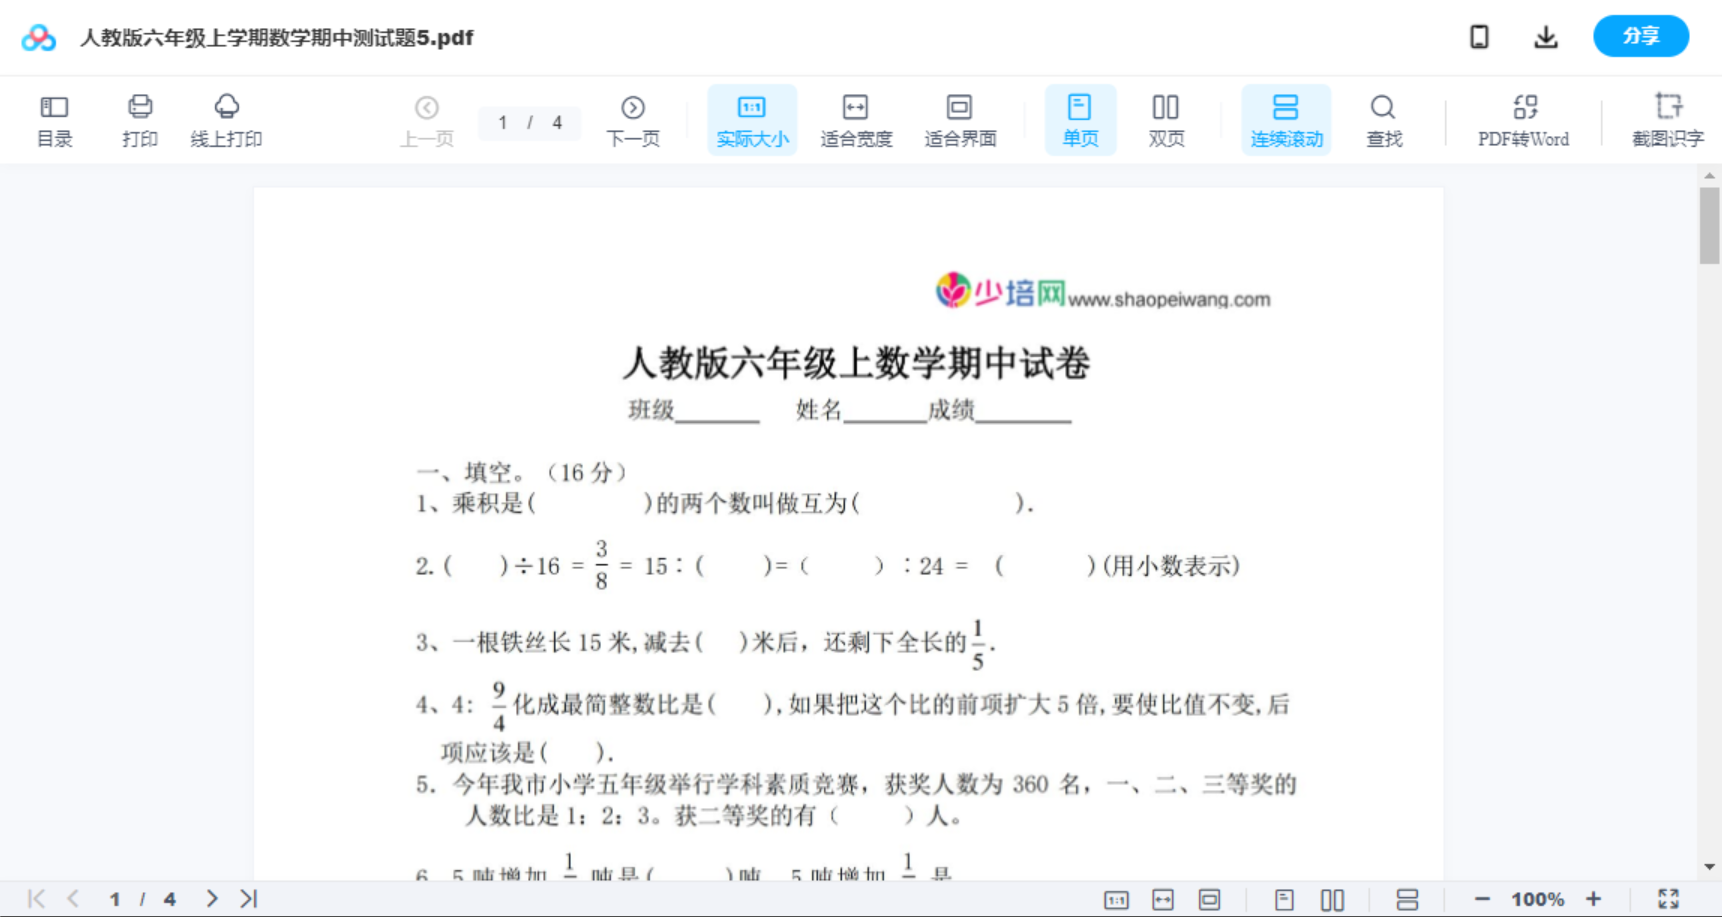This screenshot has height=917, width=1722.
Task: Switch off 连续滚动 continuous scrolling
Action: (1286, 119)
